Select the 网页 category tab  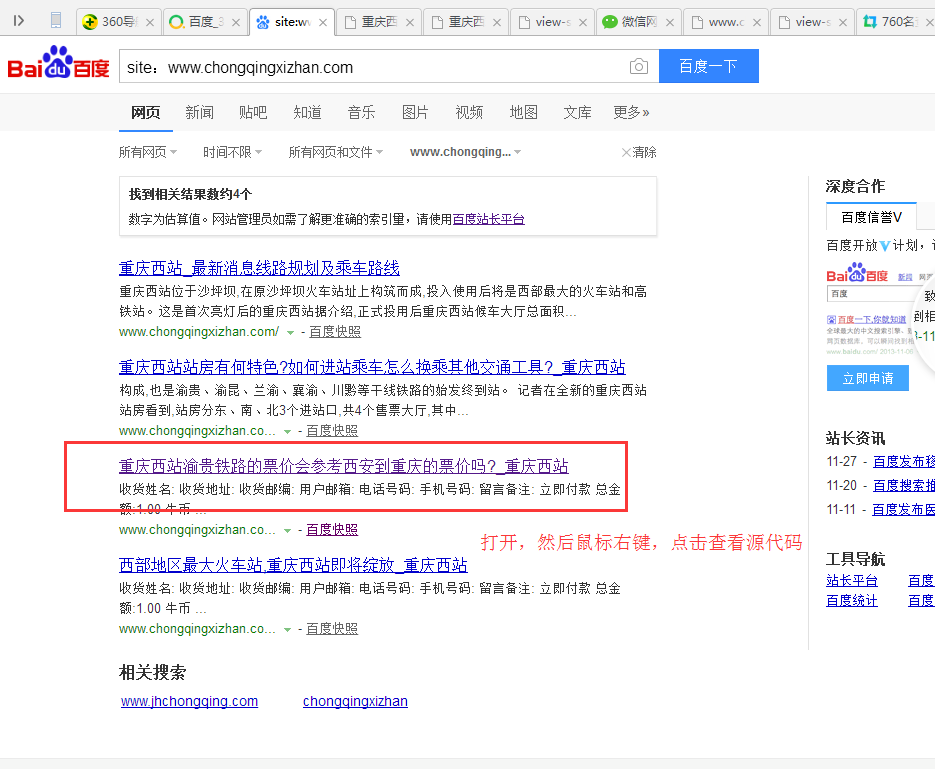[145, 112]
